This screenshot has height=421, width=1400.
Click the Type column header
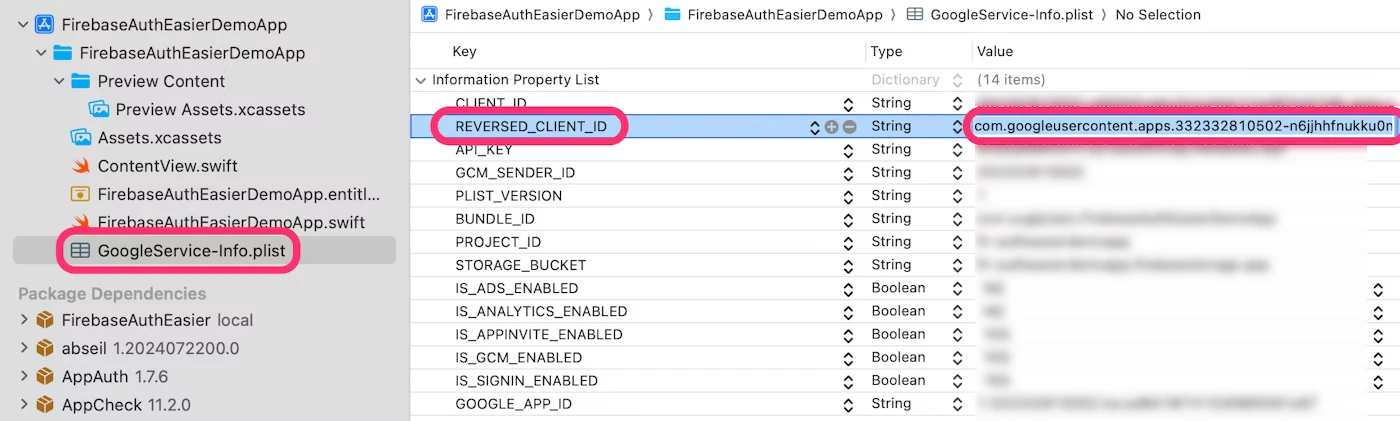[x=886, y=51]
